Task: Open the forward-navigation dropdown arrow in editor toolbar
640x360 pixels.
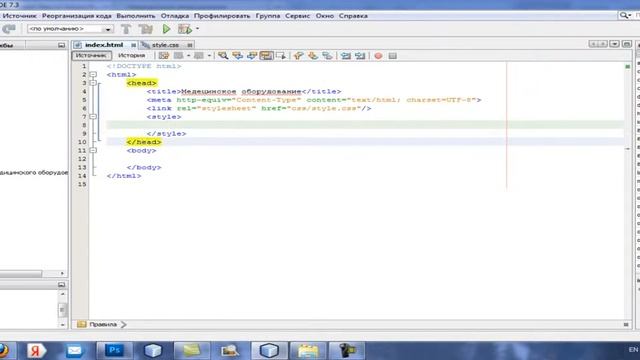Action: point(209,56)
